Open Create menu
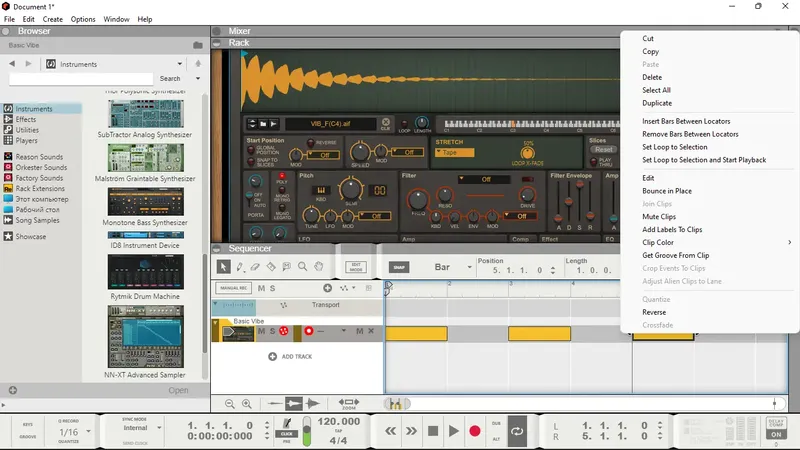 click(x=53, y=19)
